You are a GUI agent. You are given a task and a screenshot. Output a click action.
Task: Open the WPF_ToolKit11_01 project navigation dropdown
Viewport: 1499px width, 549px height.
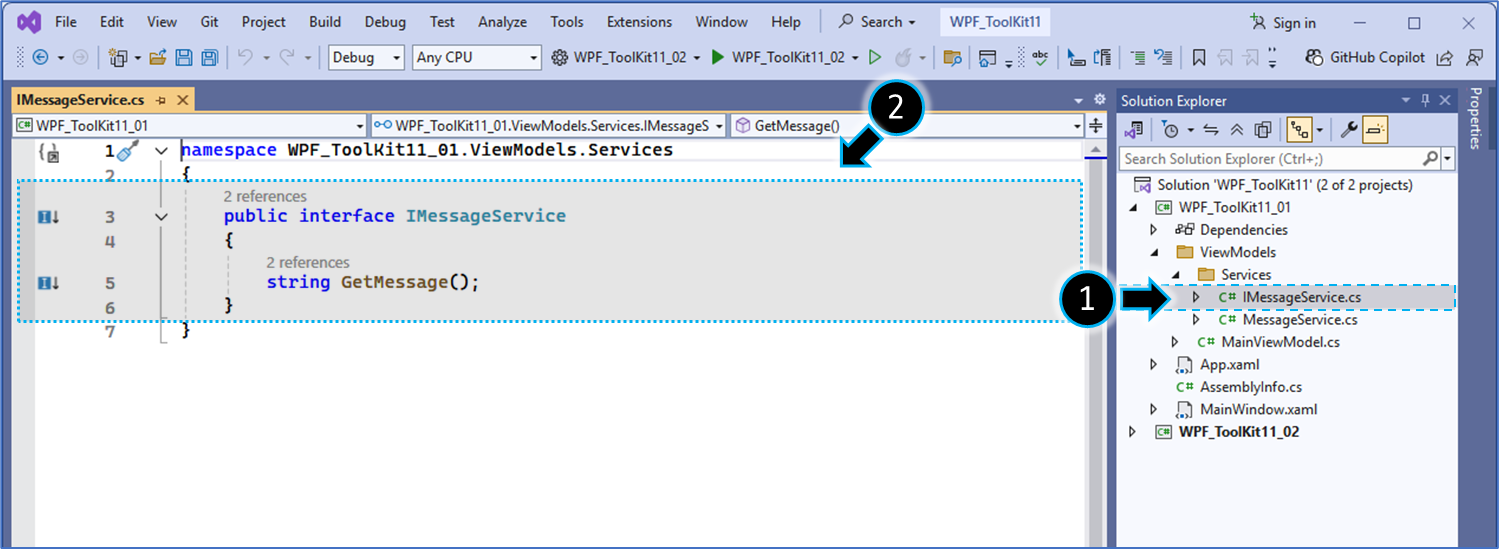pyautogui.click(x=190, y=126)
